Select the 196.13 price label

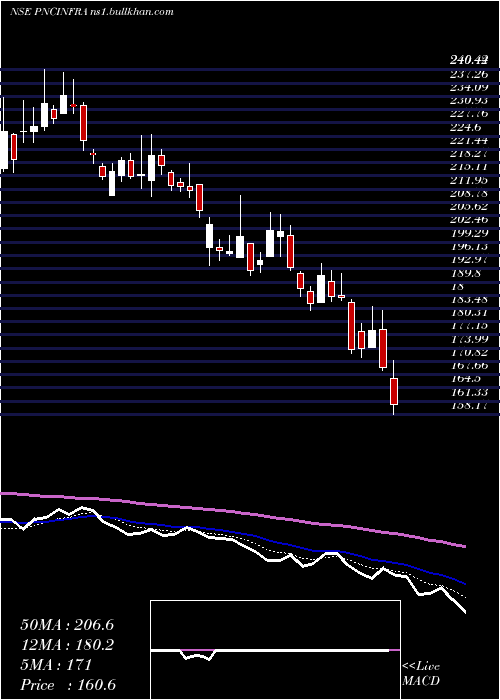(x=468, y=246)
